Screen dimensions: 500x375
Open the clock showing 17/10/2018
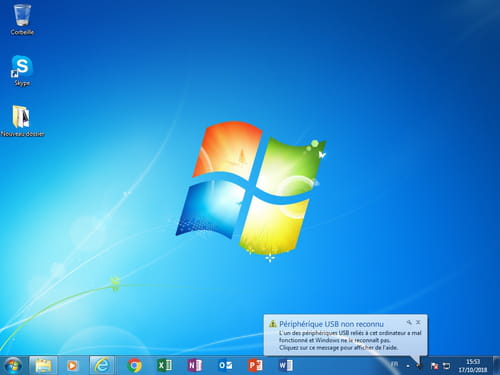tap(473, 366)
